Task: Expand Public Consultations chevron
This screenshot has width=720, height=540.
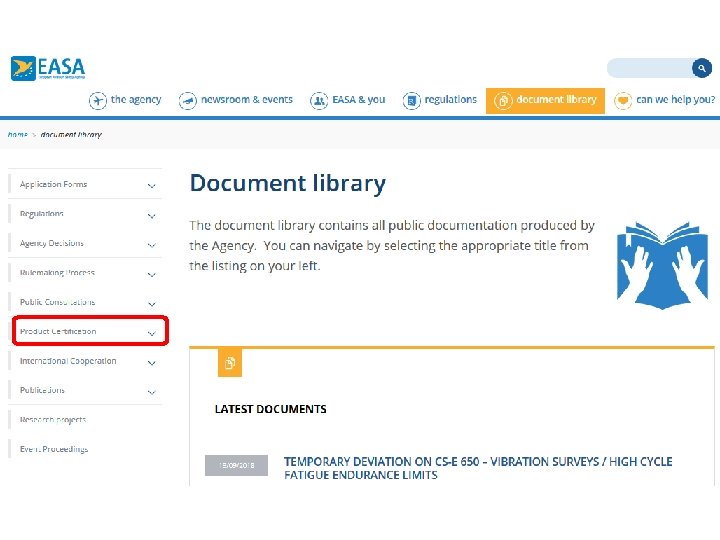Action: tap(152, 304)
